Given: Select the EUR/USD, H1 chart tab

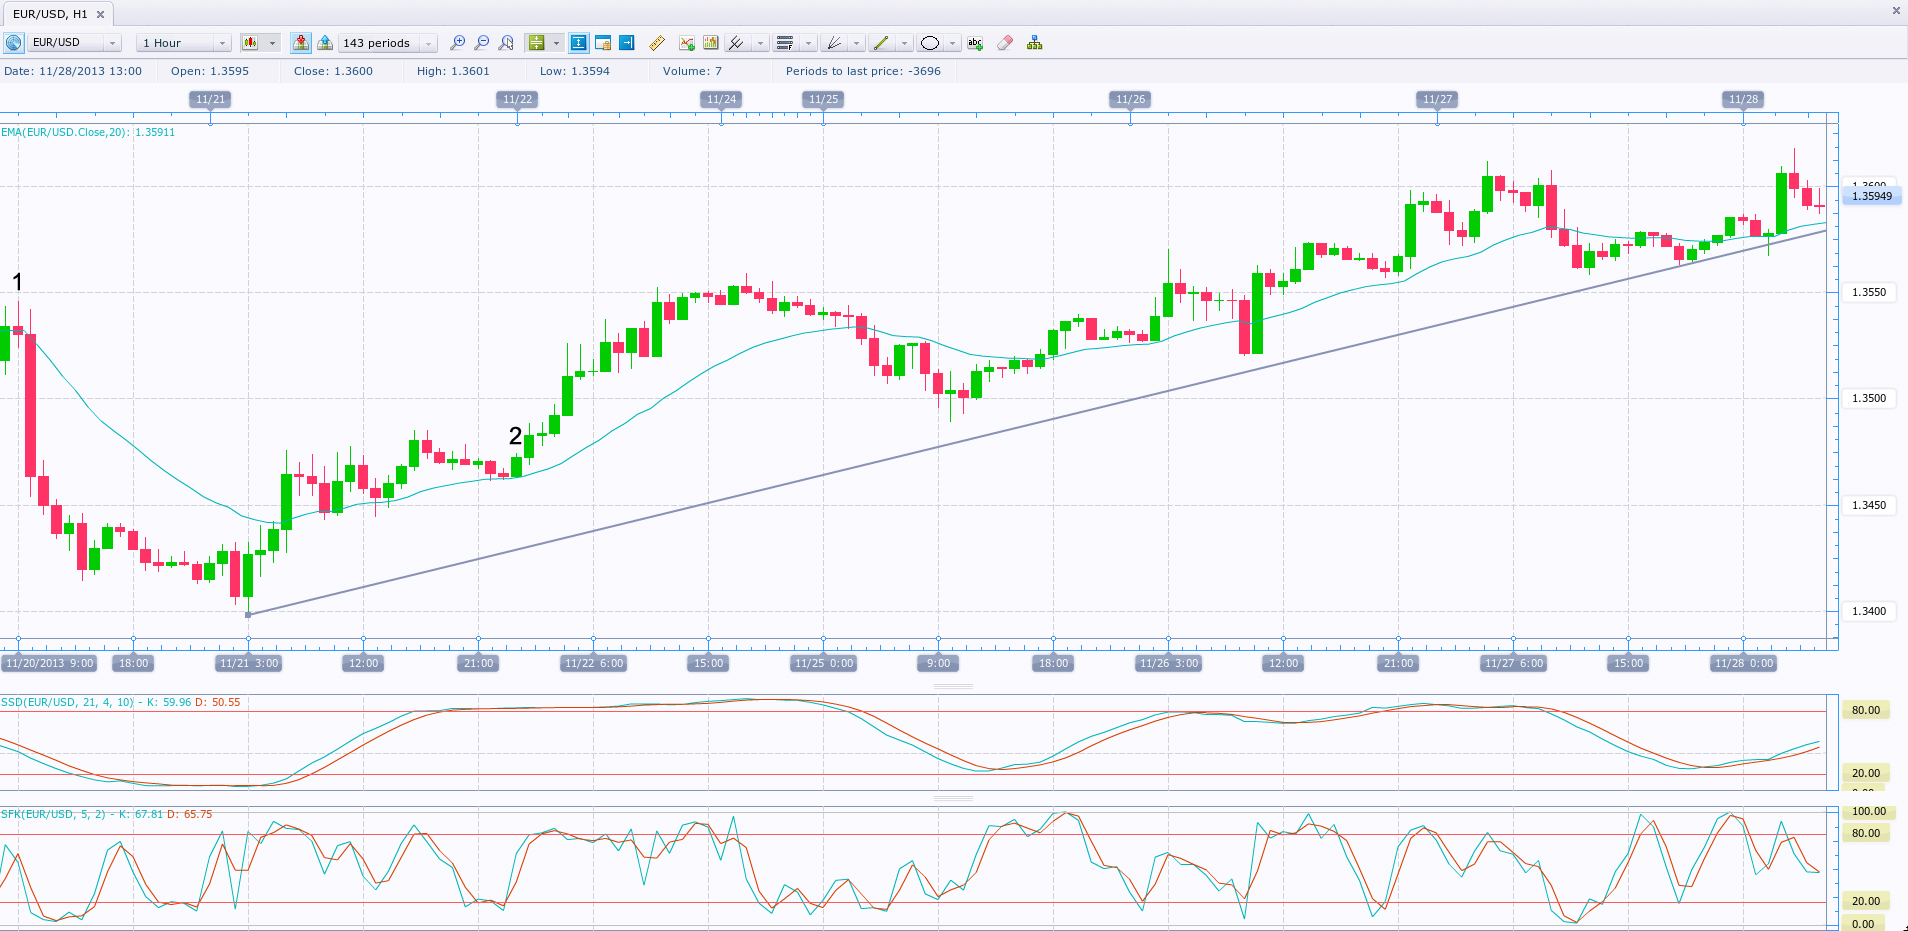Looking at the screenshot, I should point(50,14).
